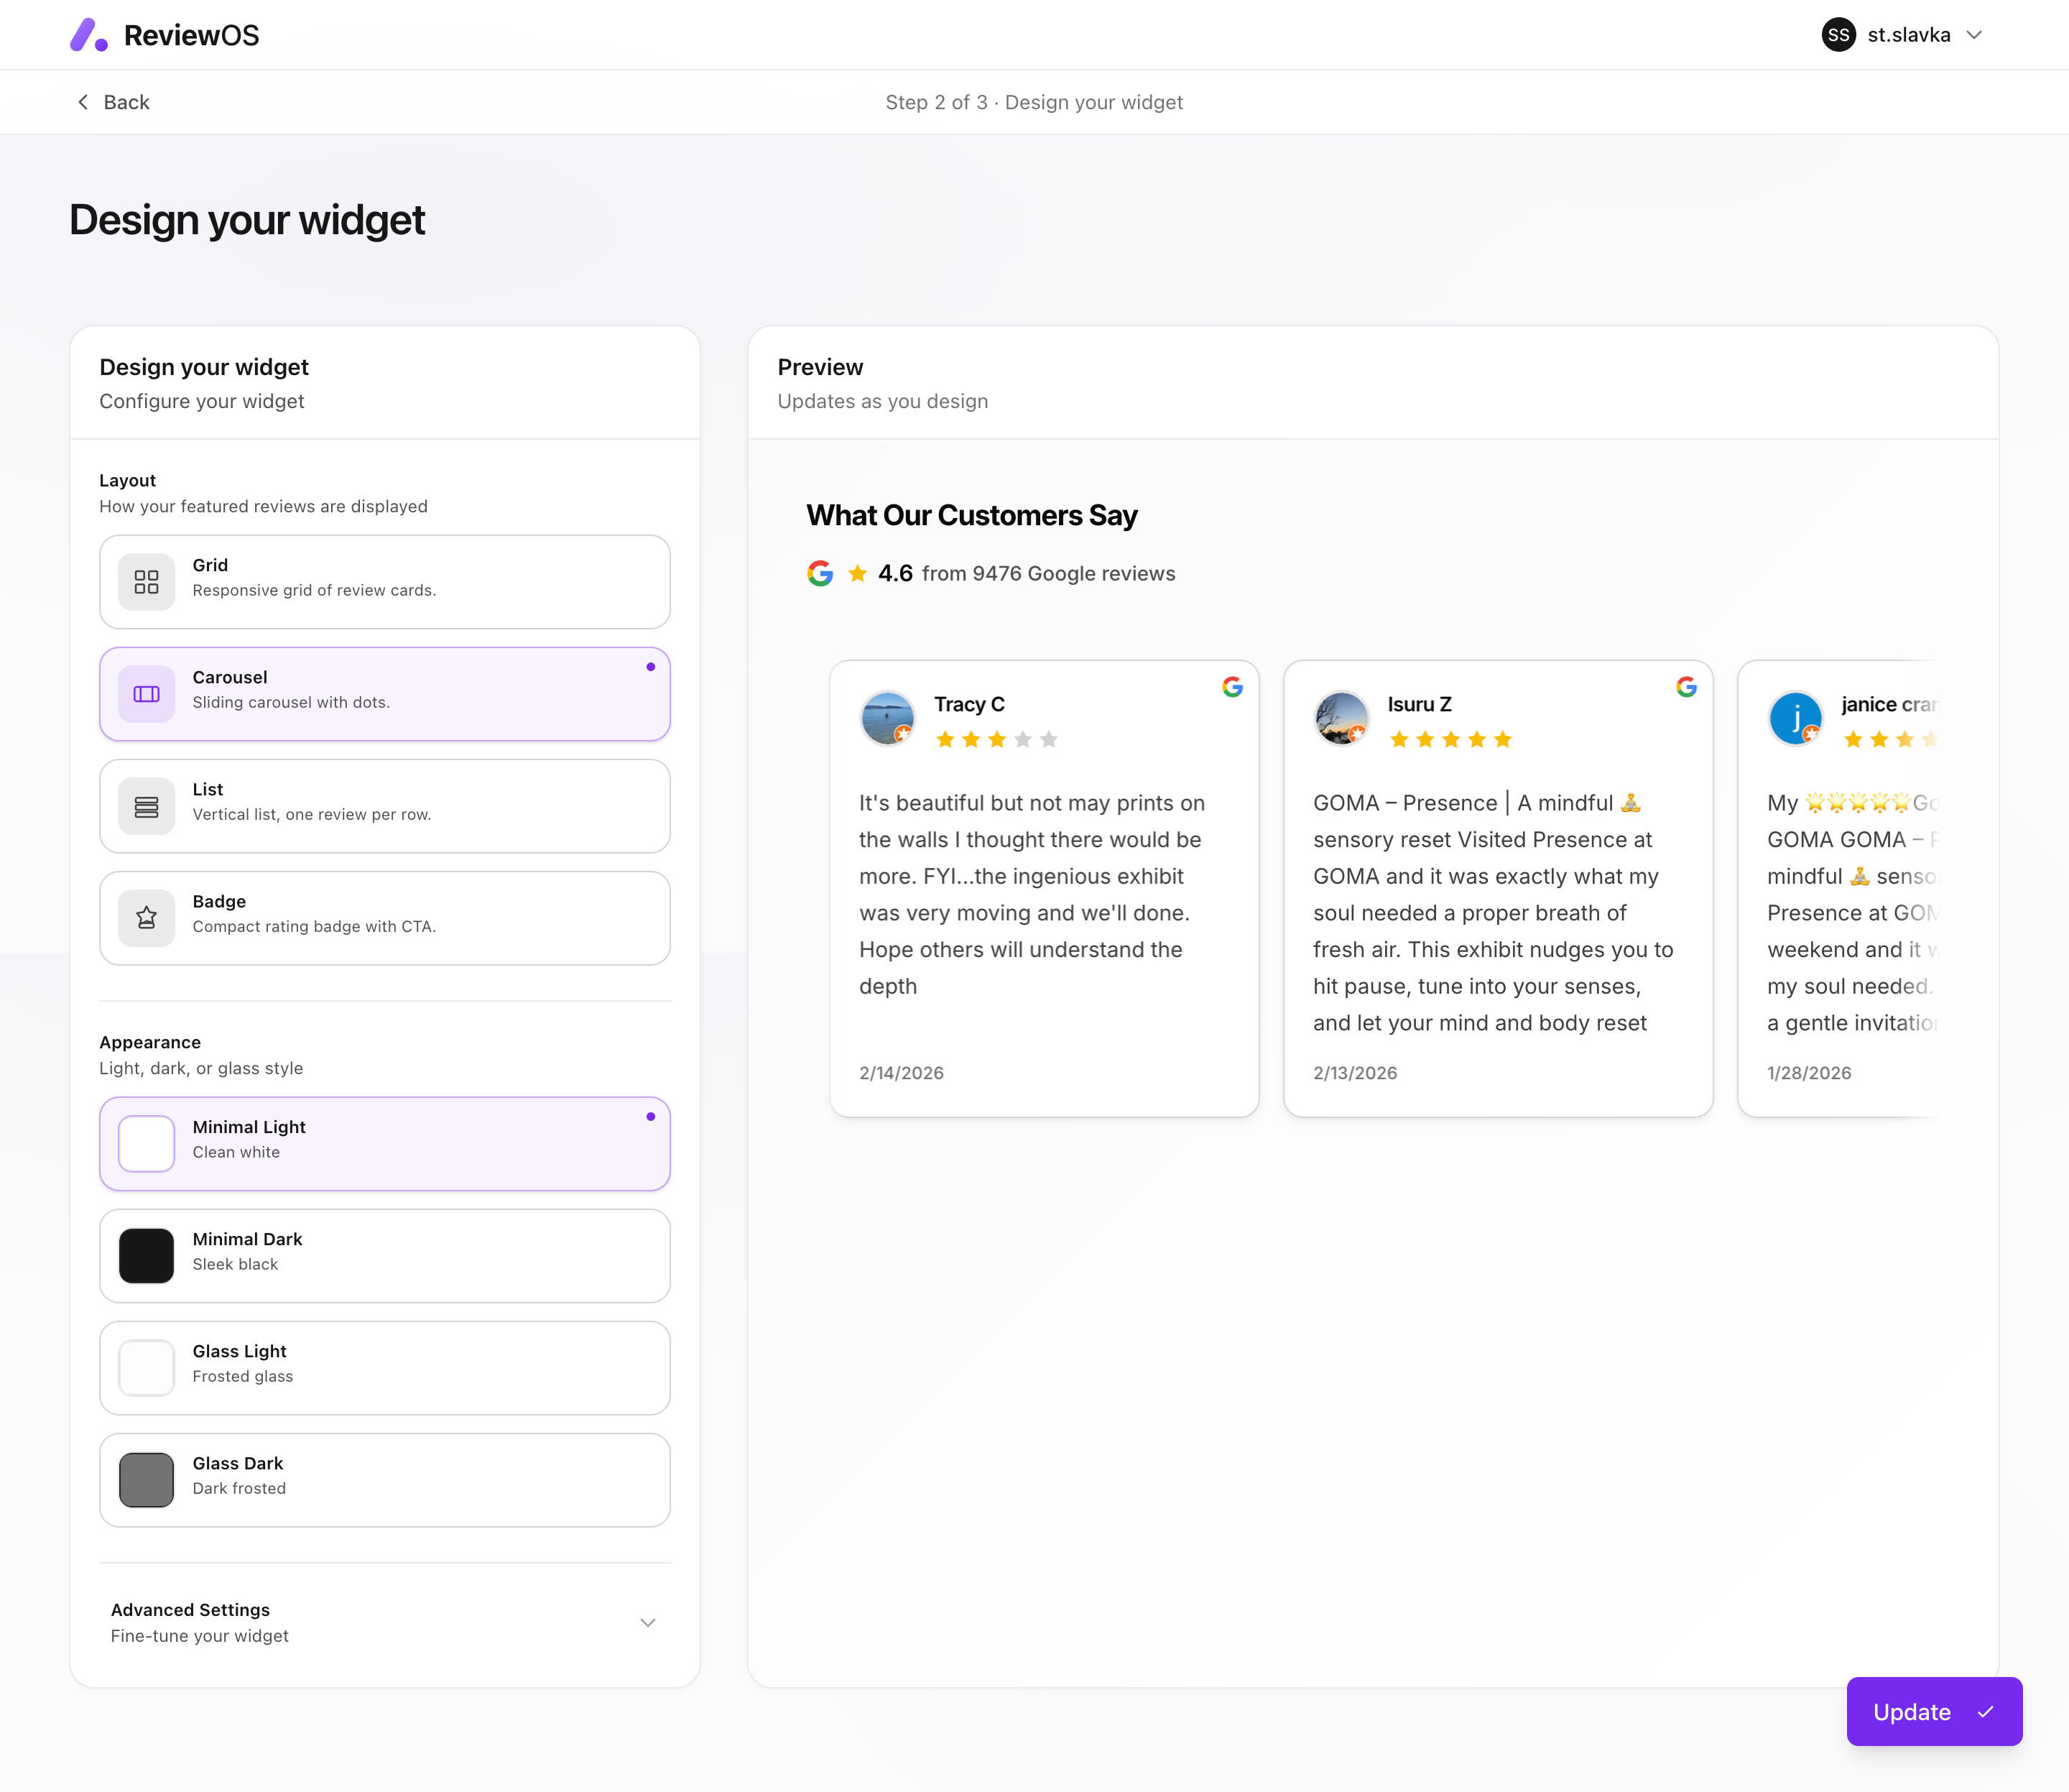
Task: Choose the Badge layout card
Action: tap(384, 918)
